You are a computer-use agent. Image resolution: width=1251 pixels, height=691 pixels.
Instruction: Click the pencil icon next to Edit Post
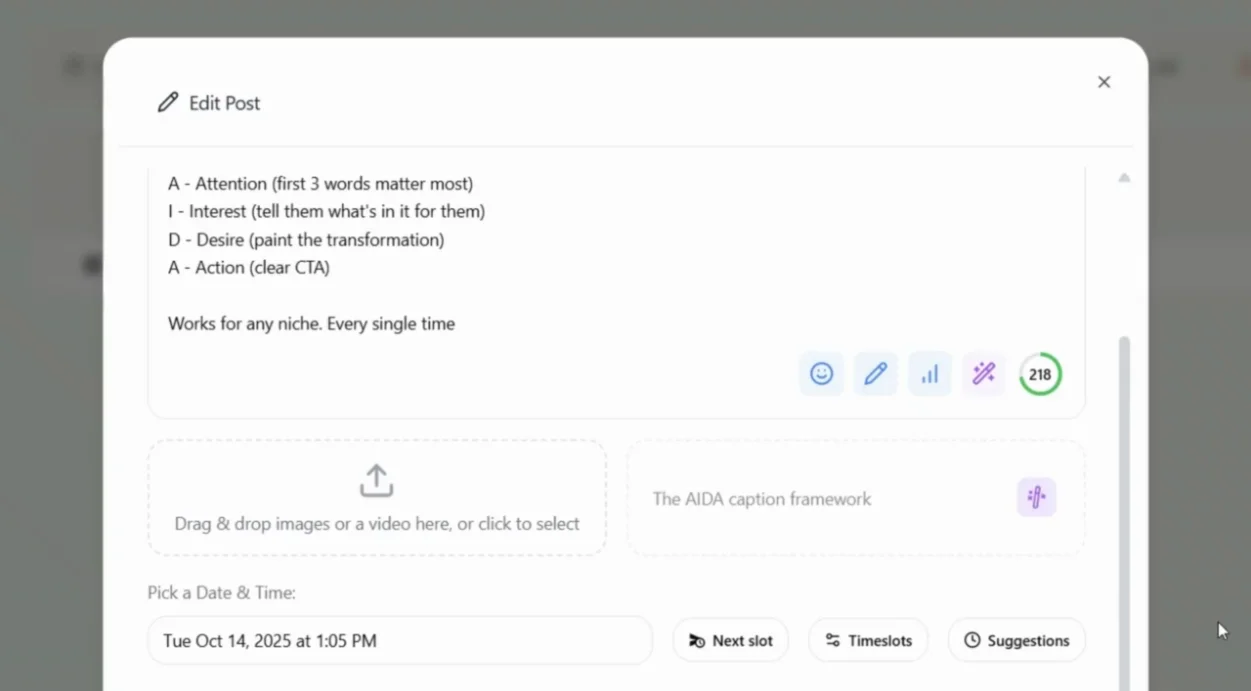[167, 101]
